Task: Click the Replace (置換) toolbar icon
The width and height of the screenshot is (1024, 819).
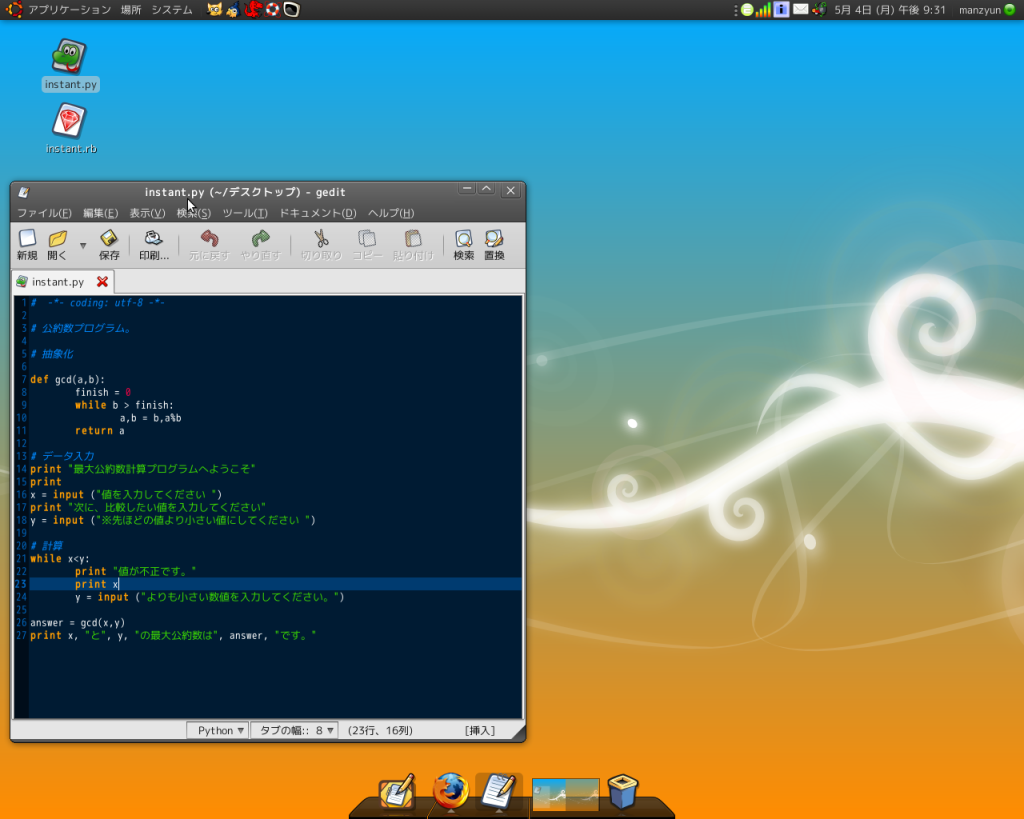Action: pyautogui.click(x=494, y=244)
